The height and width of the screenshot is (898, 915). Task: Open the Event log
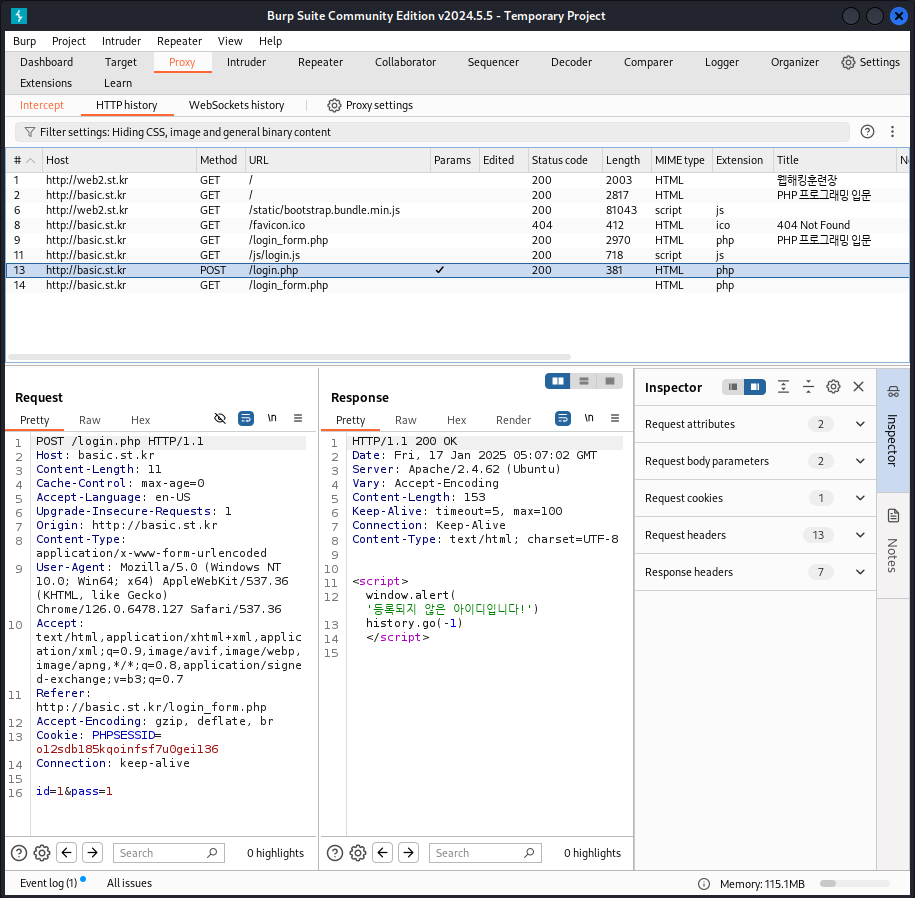point(52,883)
